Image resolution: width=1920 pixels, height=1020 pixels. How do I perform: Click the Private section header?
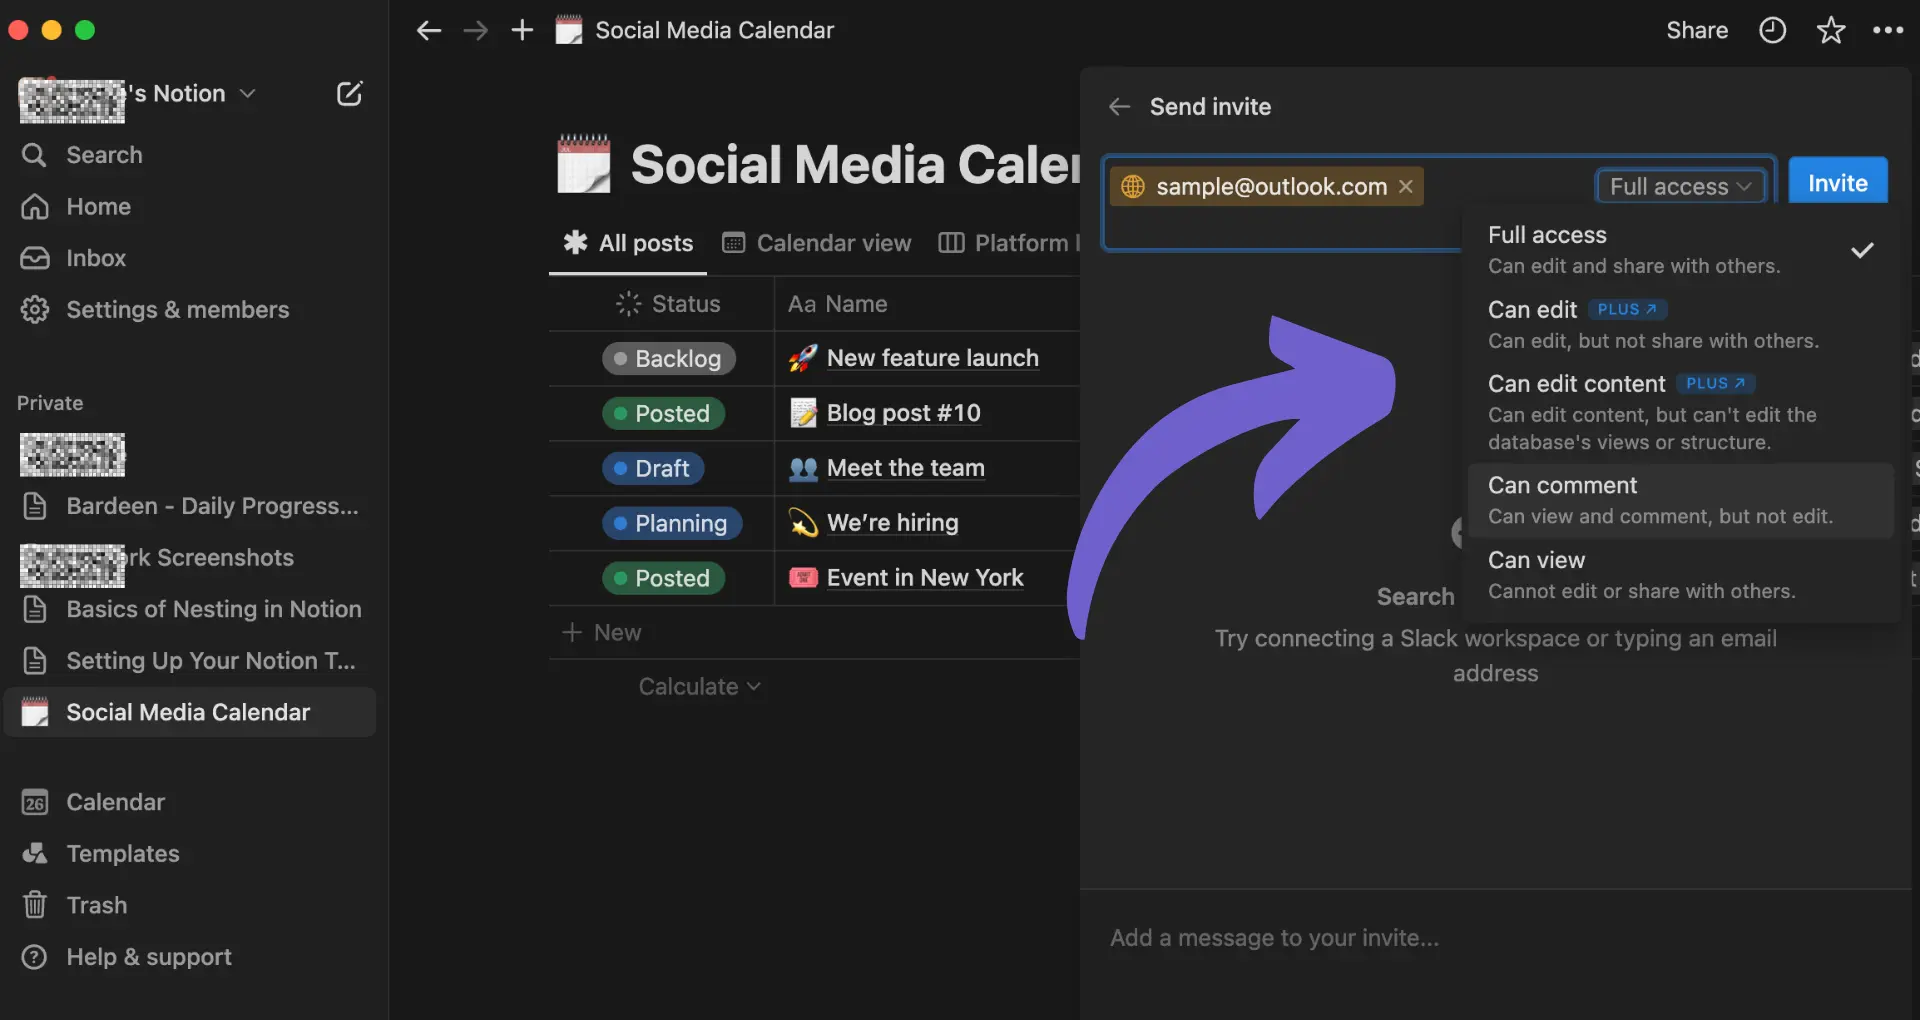50,403
